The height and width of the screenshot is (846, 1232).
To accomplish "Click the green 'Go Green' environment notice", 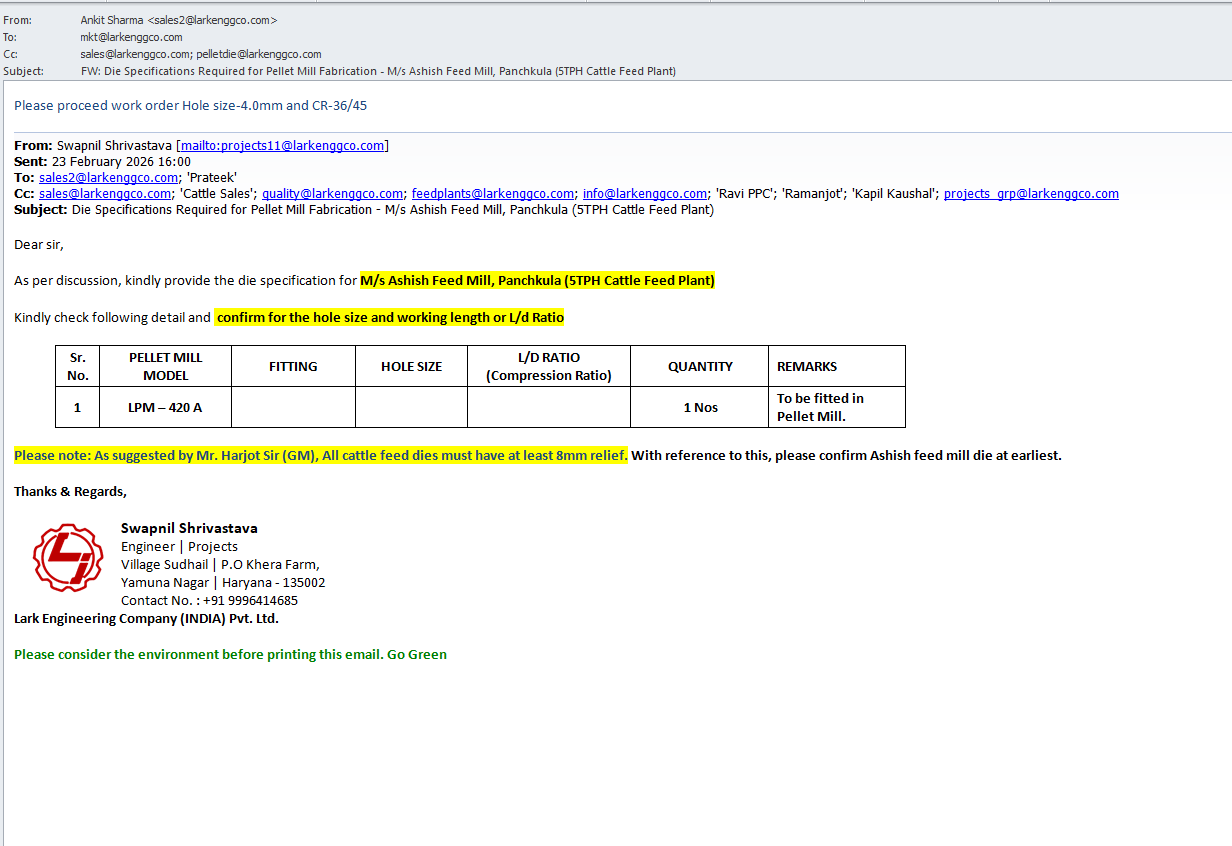I will click(230, 655).
